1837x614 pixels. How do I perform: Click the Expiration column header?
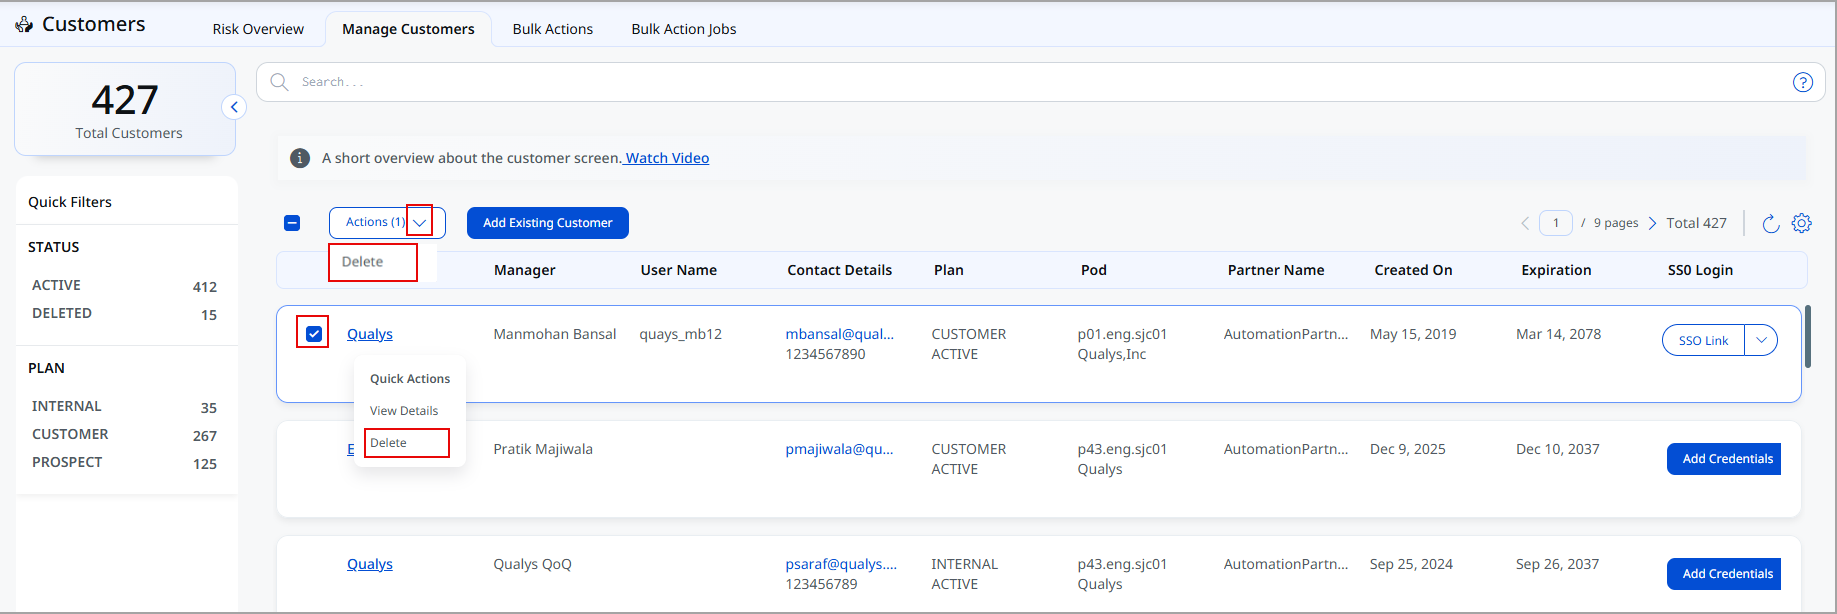click(x=1556, y=270)
